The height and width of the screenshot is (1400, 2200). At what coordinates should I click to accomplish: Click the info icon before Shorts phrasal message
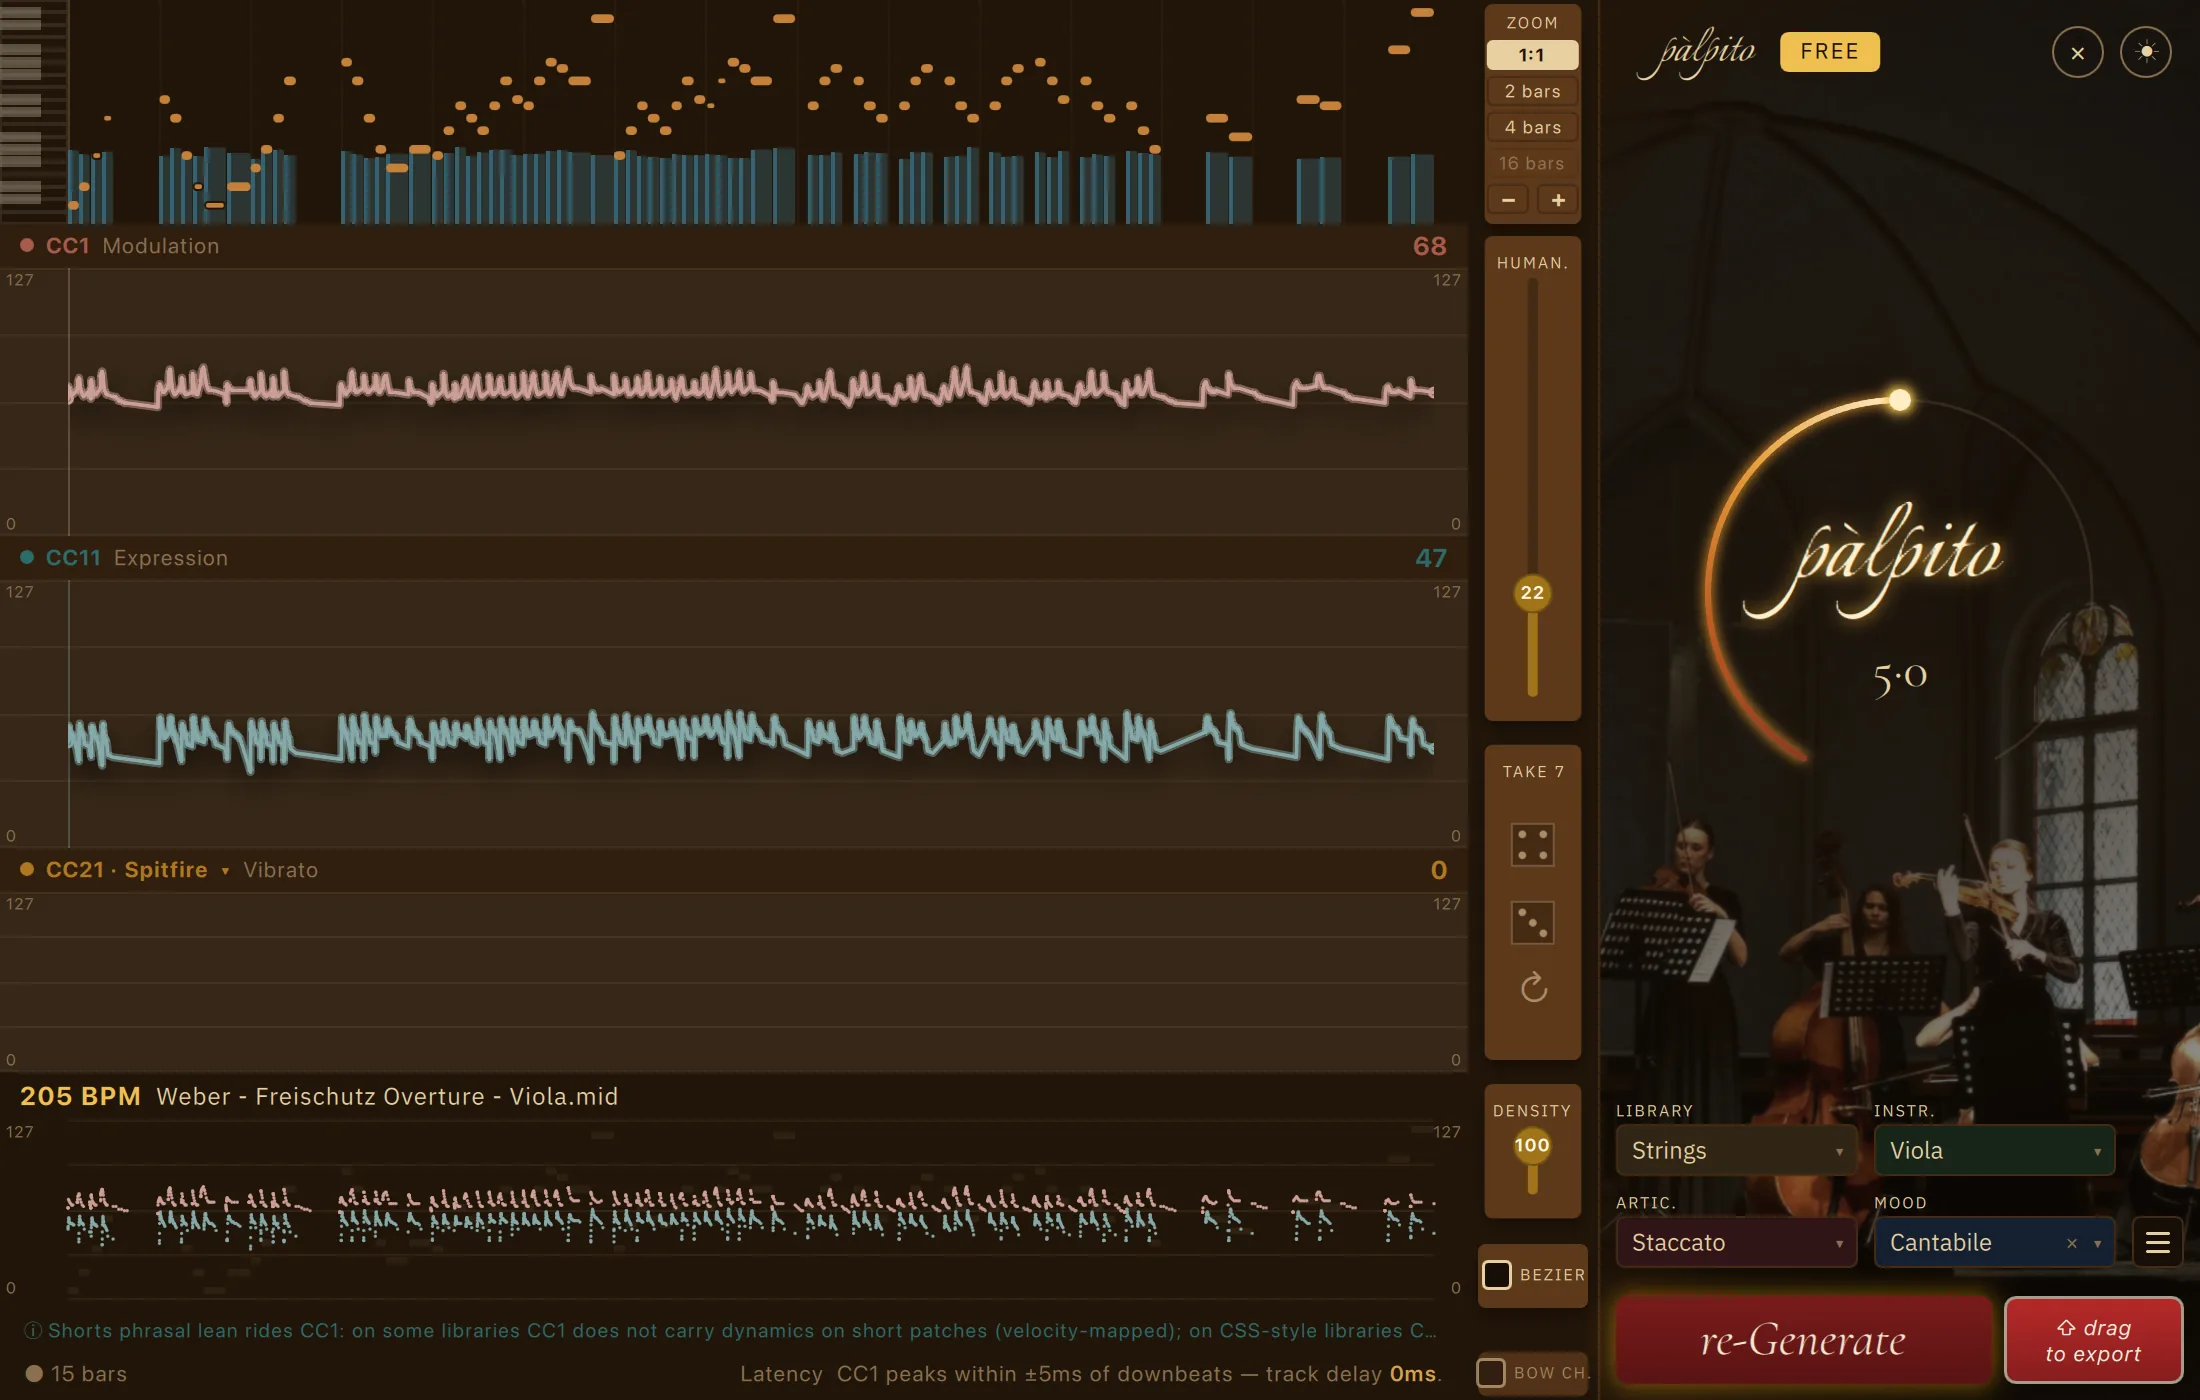click(x=33, y=1331)
